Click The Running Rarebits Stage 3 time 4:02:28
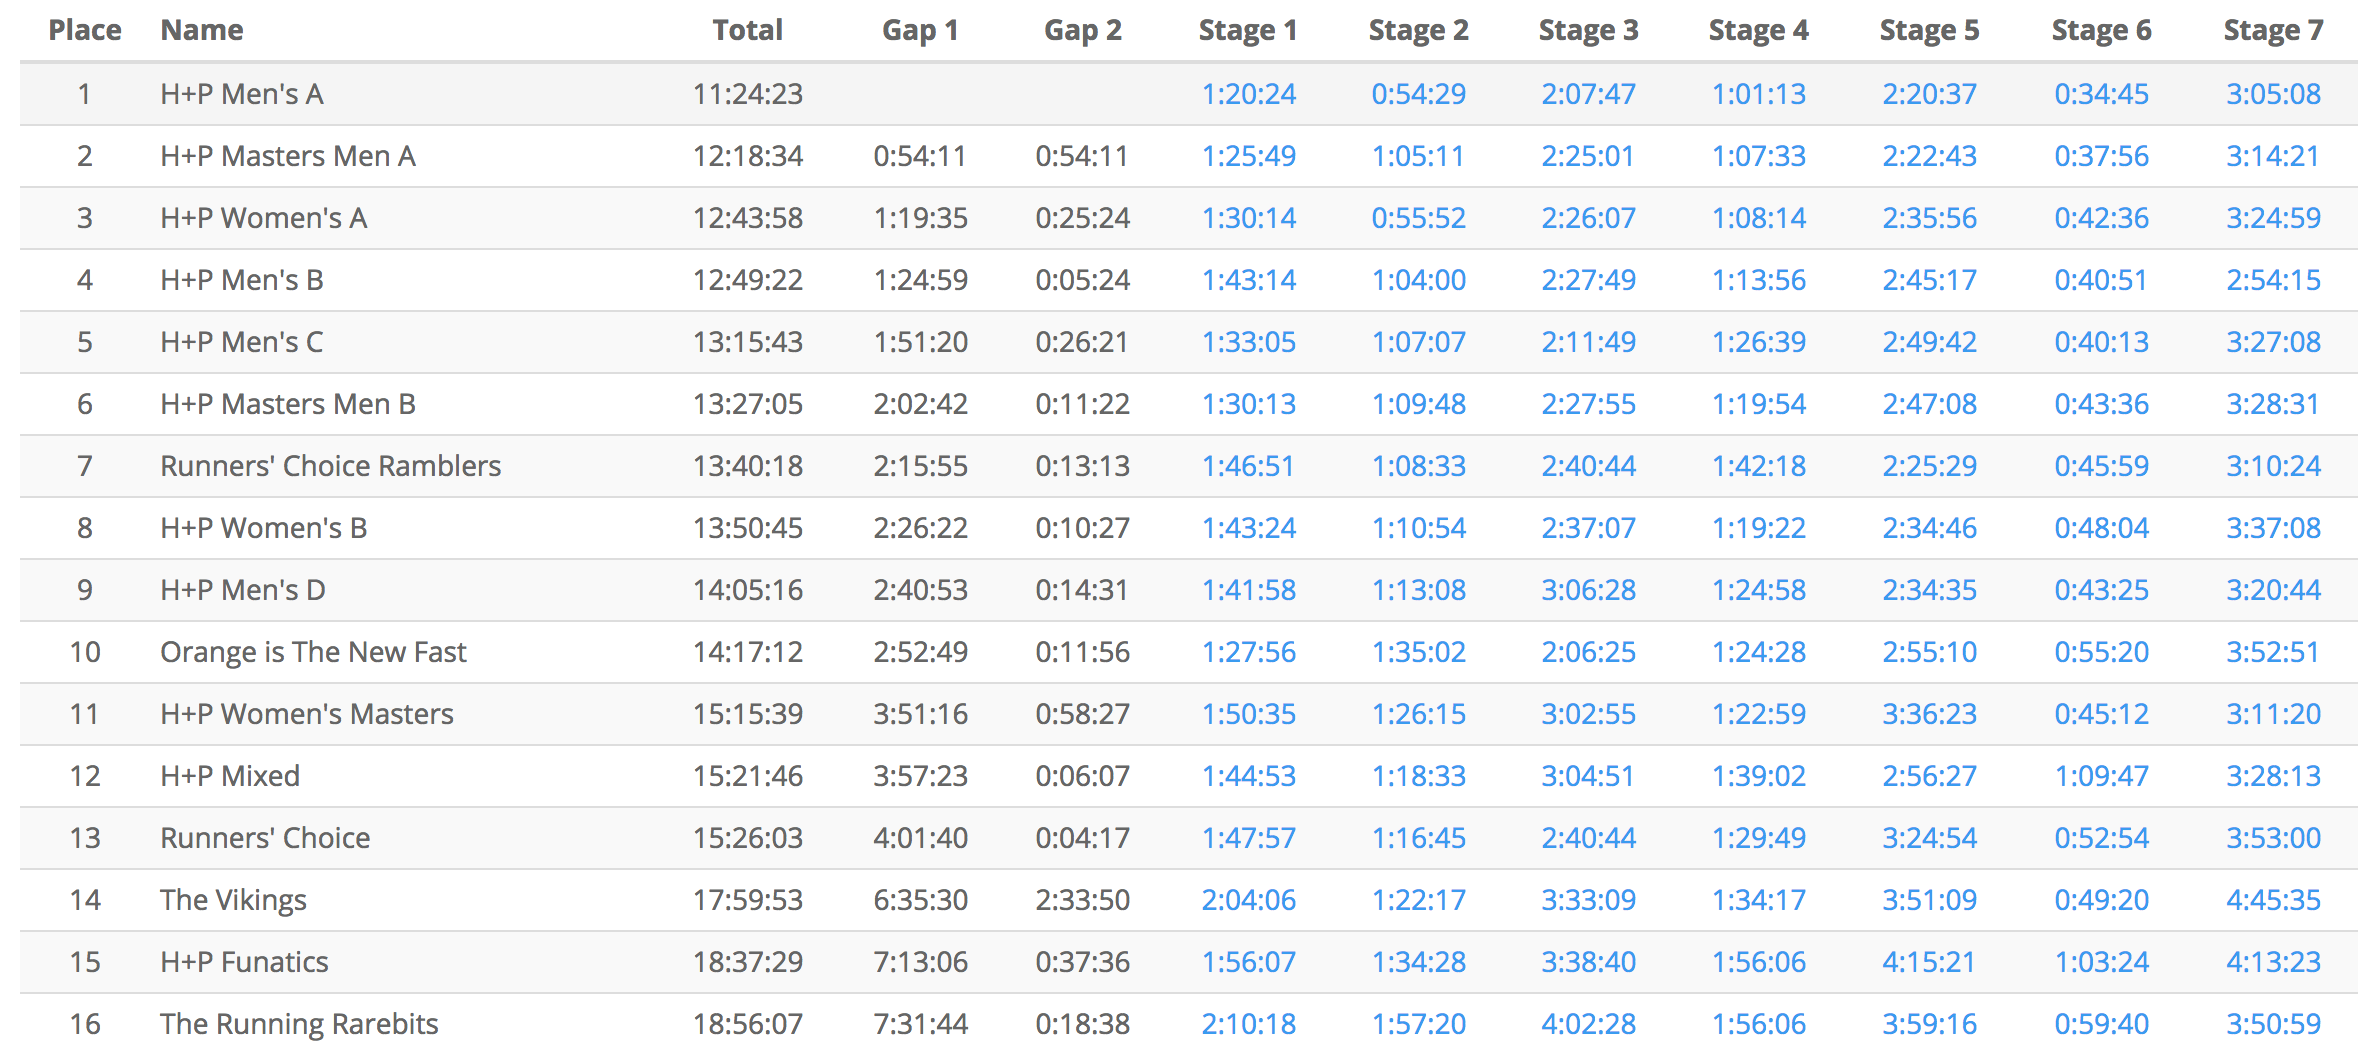 click(1588, 1024)
